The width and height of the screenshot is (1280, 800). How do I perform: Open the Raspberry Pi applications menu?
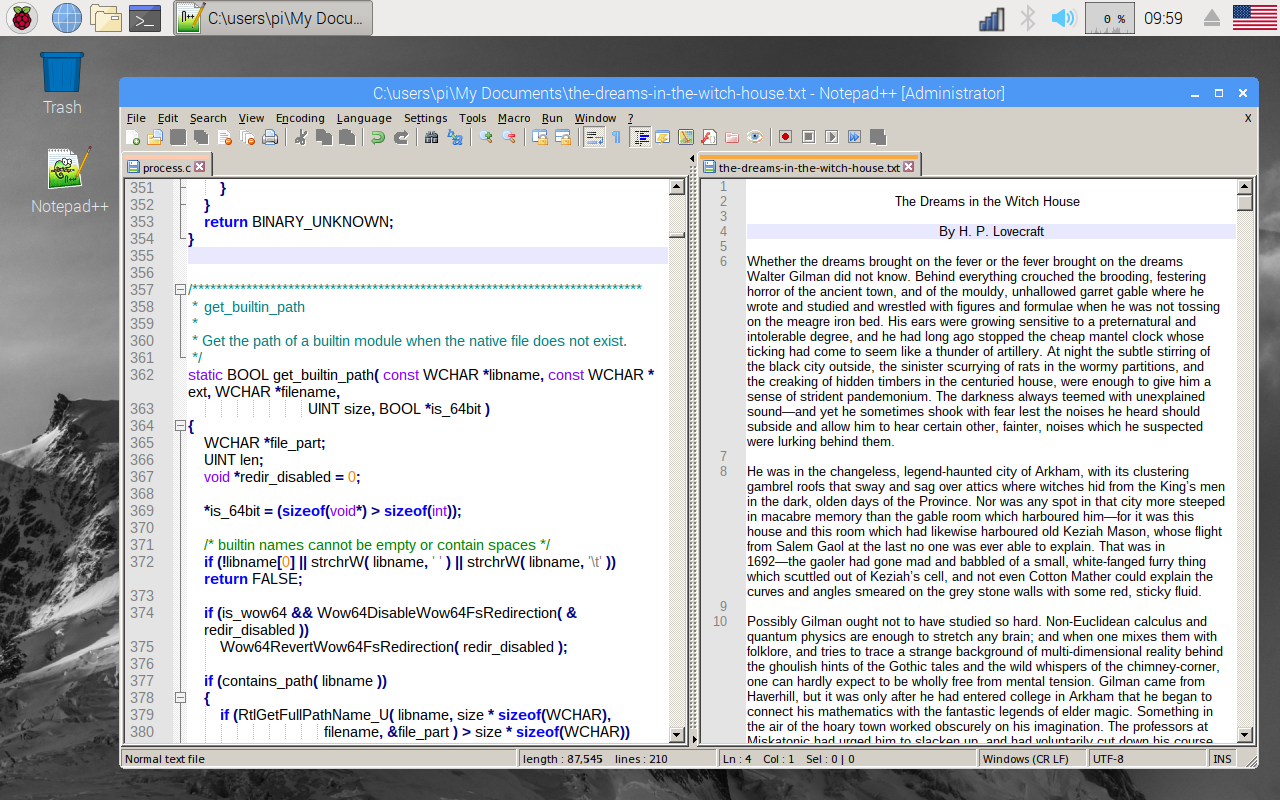[23, 18]
